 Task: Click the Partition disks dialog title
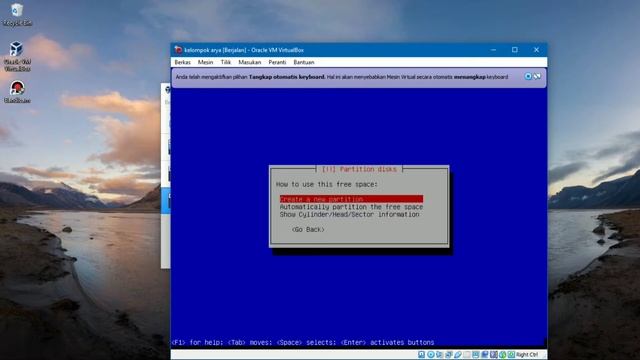coord(359,169)
